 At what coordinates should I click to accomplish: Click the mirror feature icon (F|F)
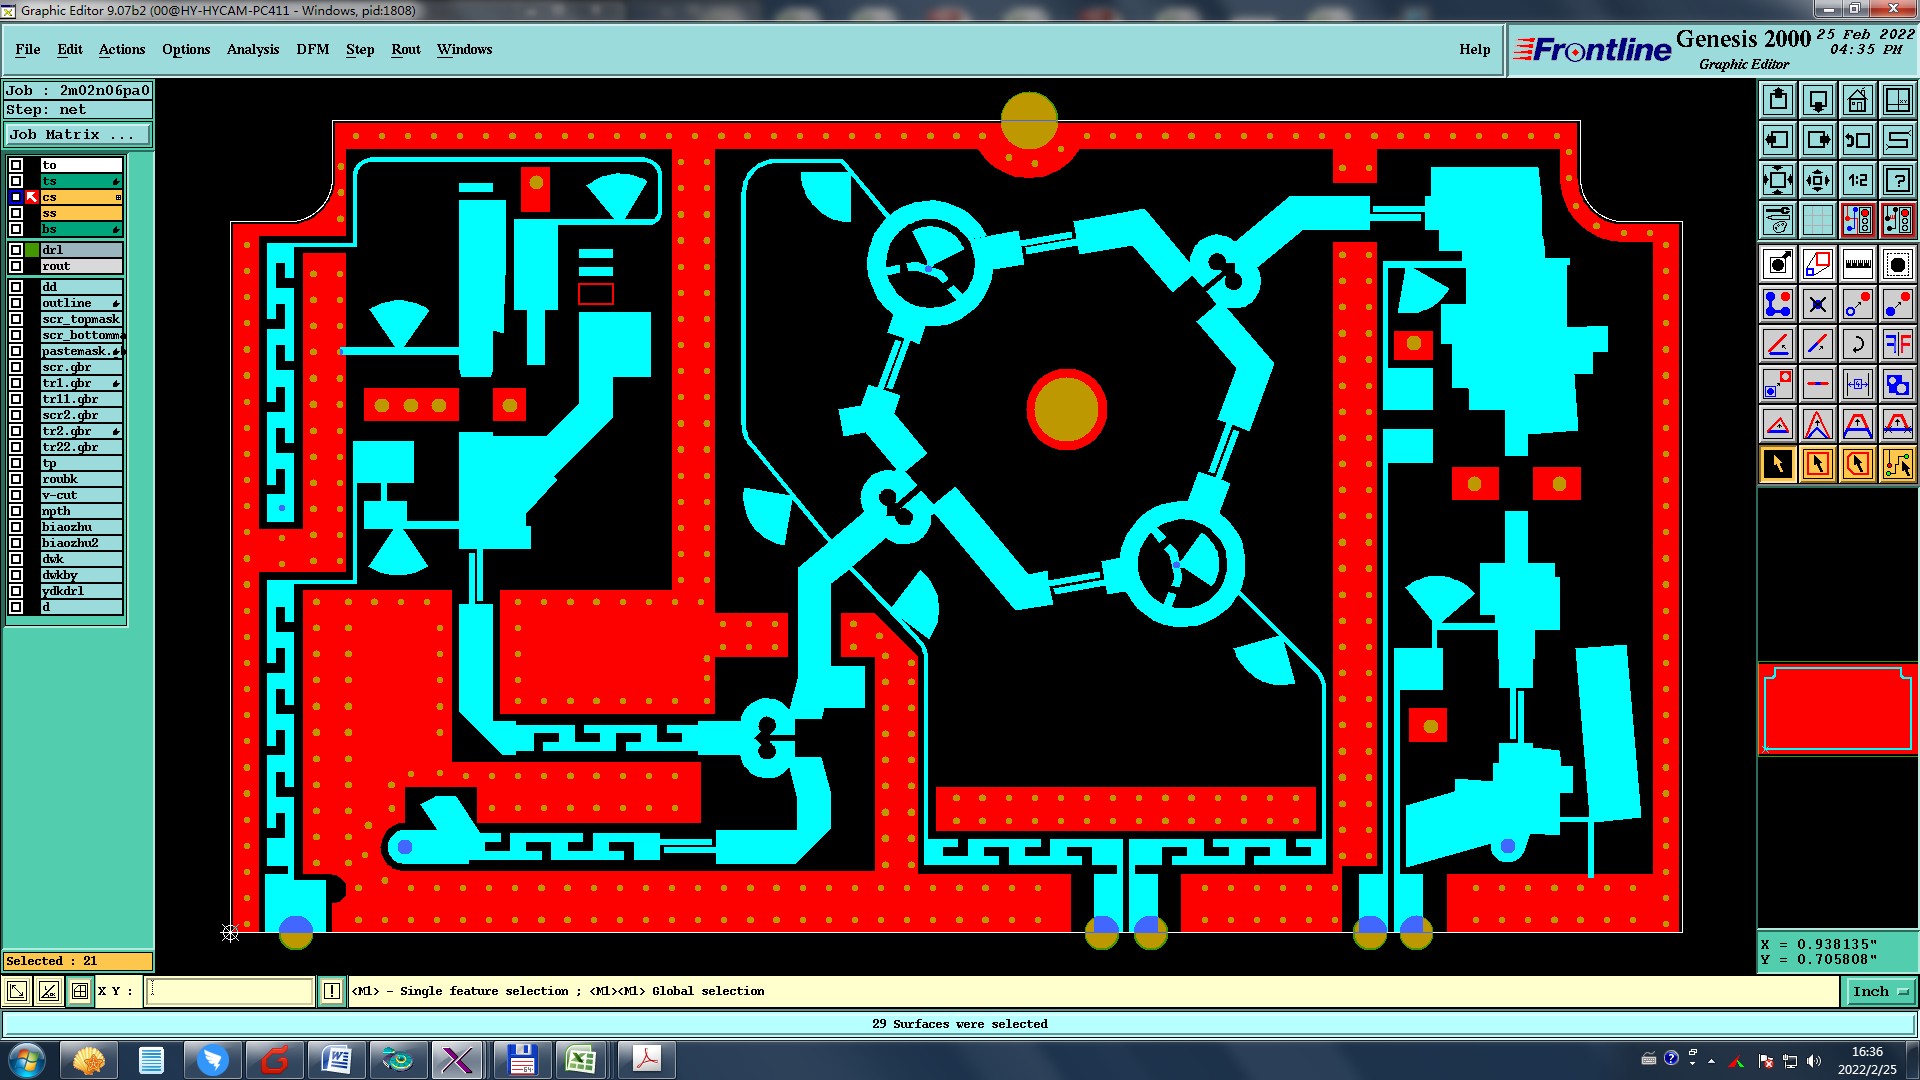click(x=1897, y=345)
